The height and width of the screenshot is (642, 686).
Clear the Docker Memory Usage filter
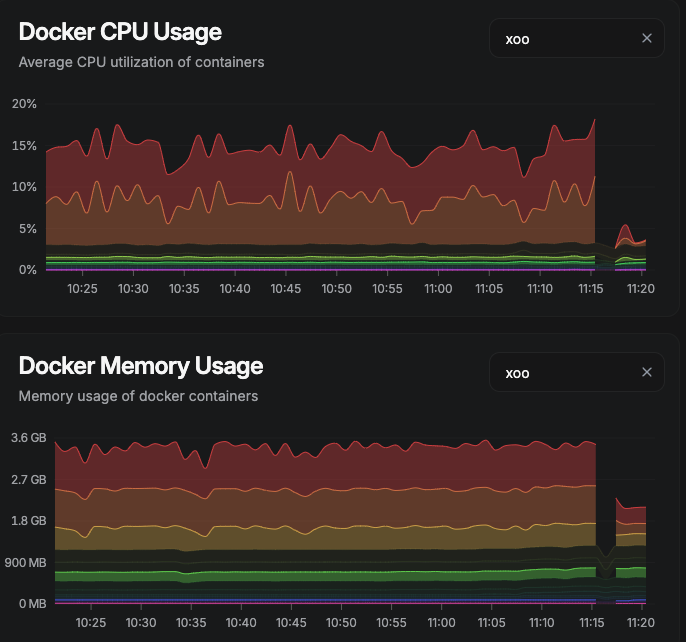coord(646,373)
